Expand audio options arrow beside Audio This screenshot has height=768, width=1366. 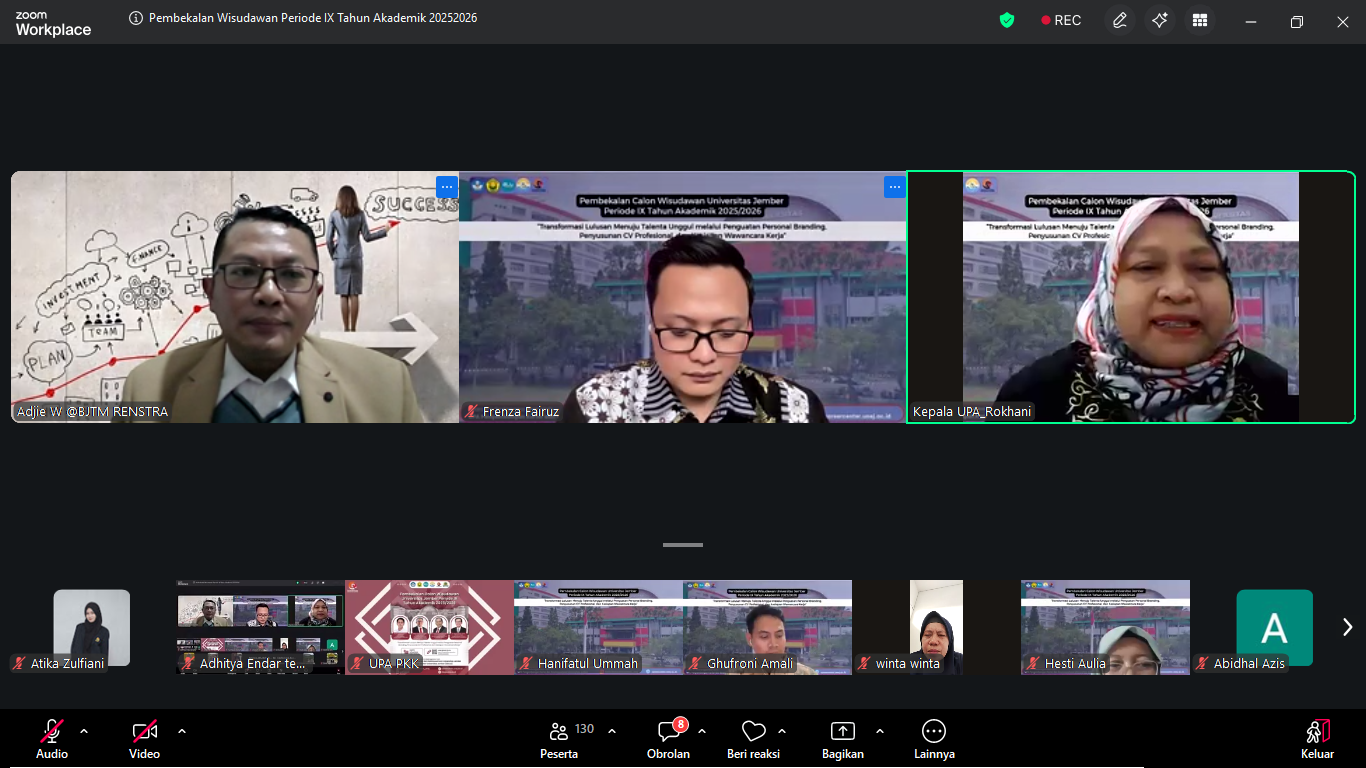point(84,731)
